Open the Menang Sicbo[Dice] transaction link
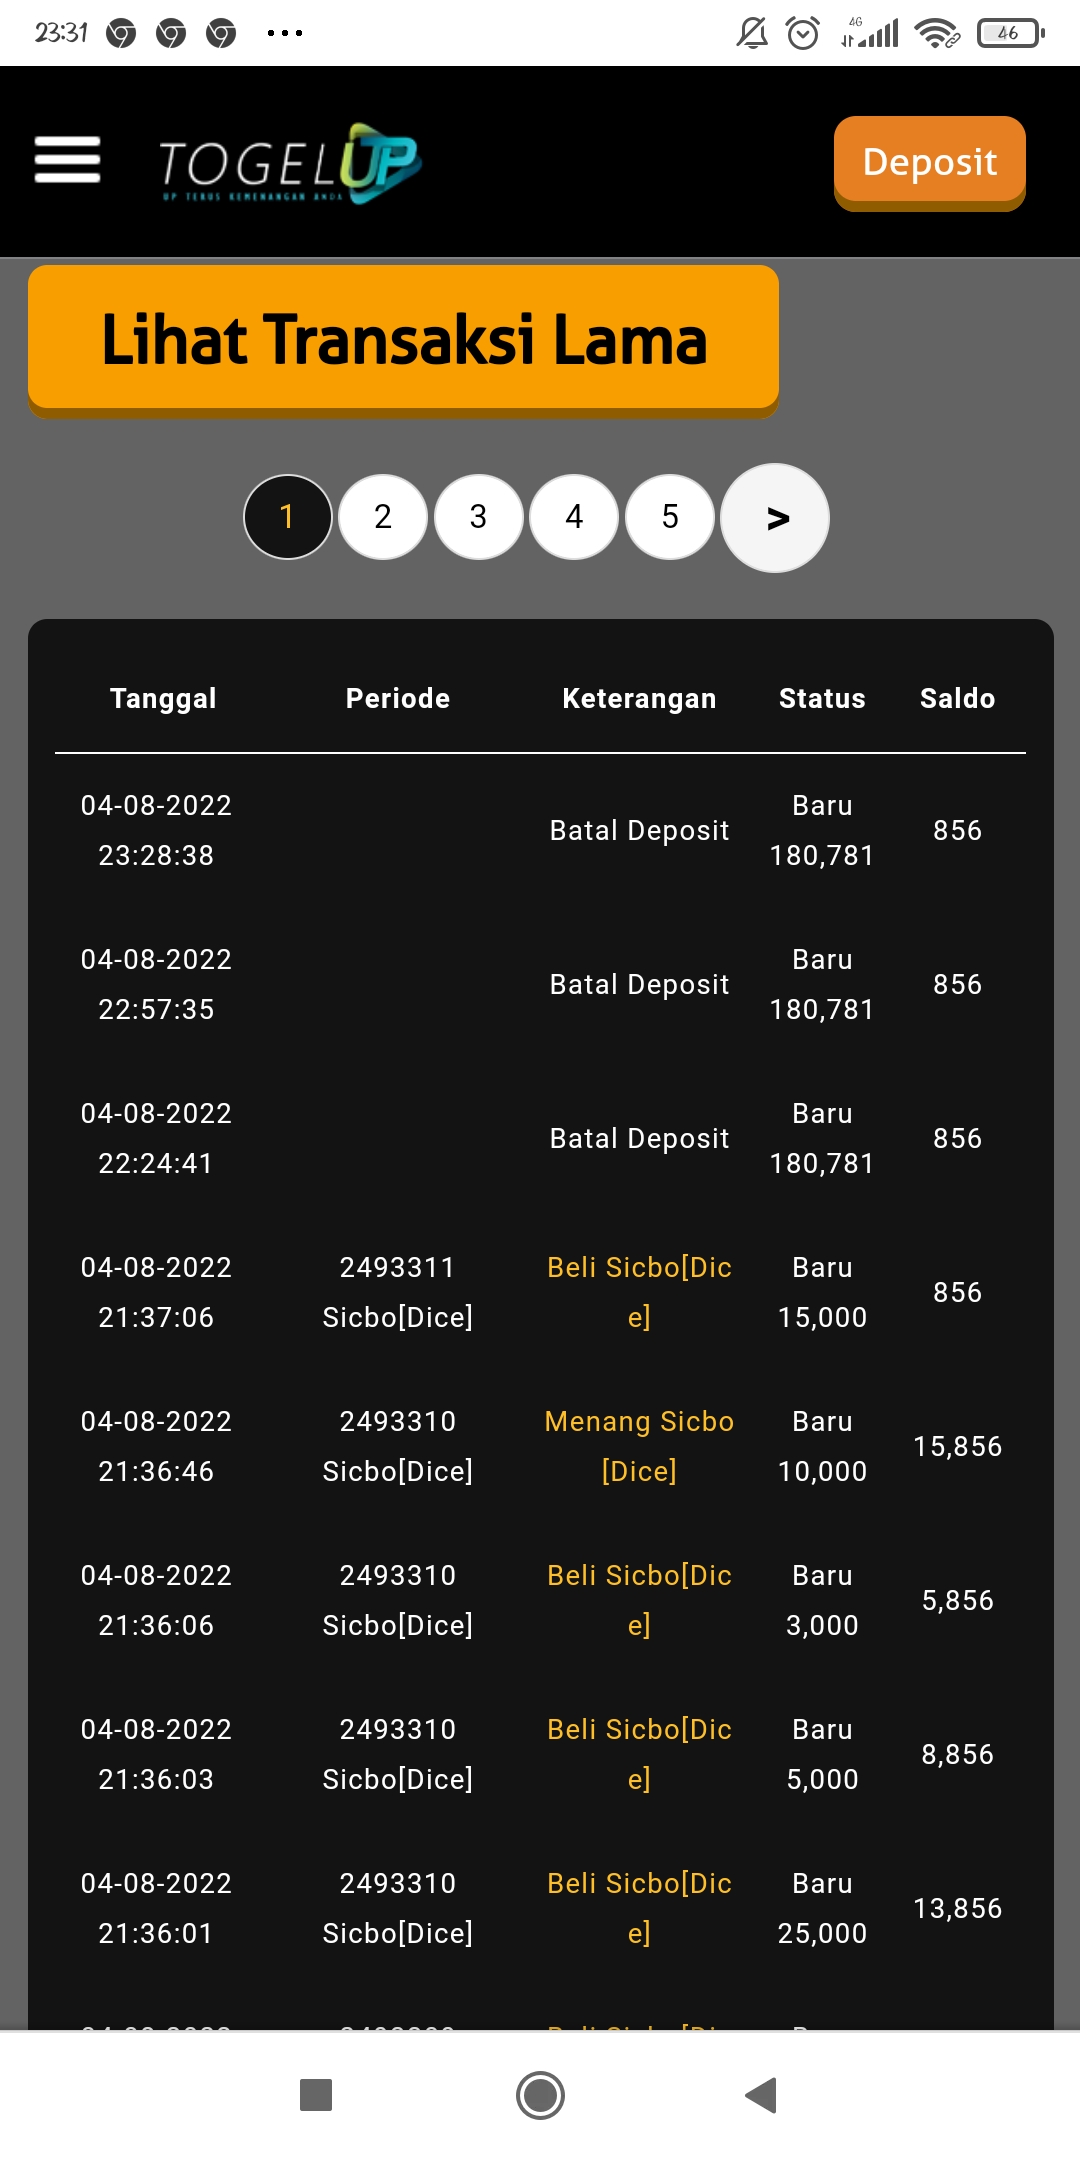The width and height of the screenshot is (1080, 2160). tap(639, 1446)
